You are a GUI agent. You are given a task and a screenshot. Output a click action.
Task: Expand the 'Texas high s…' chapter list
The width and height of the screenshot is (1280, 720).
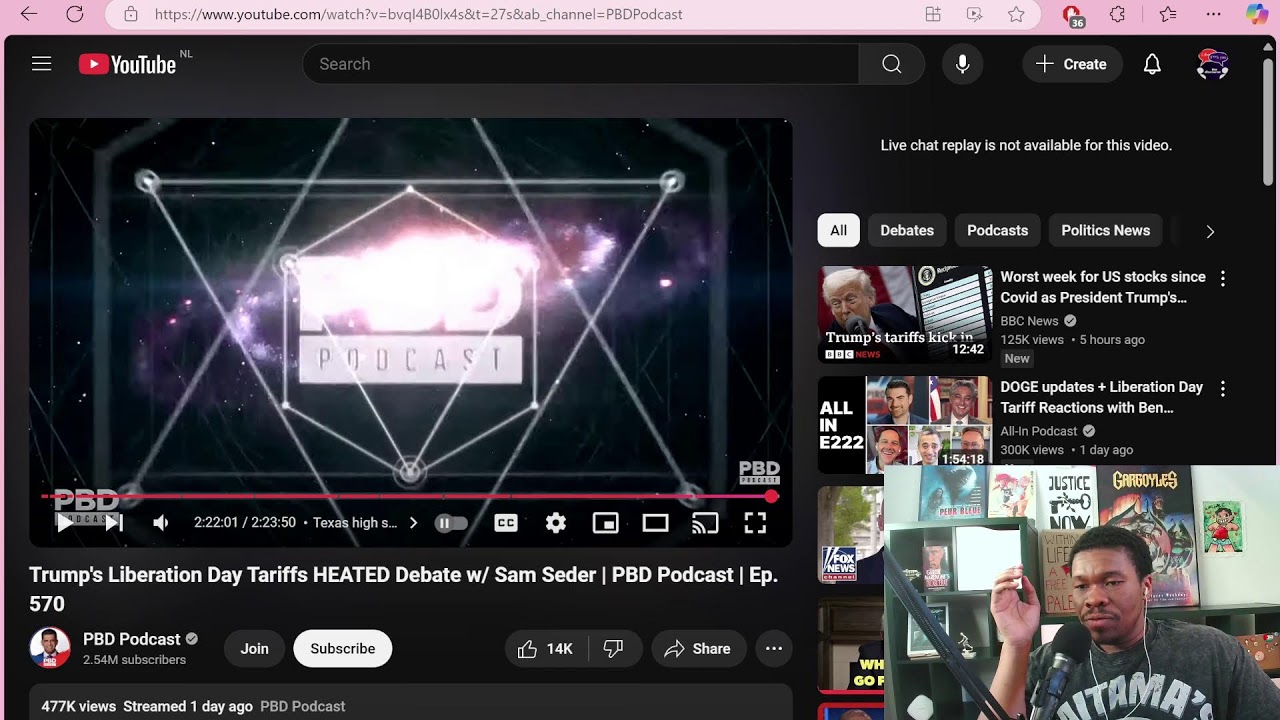365,523
